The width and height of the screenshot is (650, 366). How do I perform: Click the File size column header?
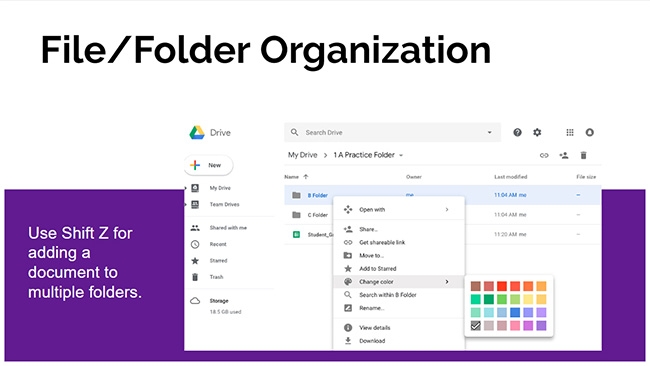click(x=586, y=177)
